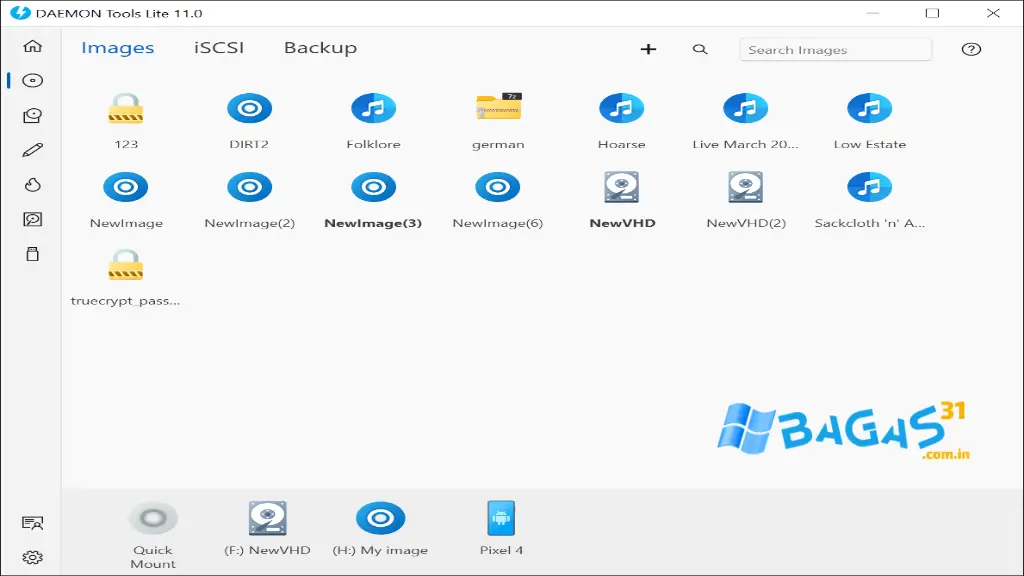1024x576 pixels.
Task: Select the NewVHD hard disk image
Action: [622, 187]
